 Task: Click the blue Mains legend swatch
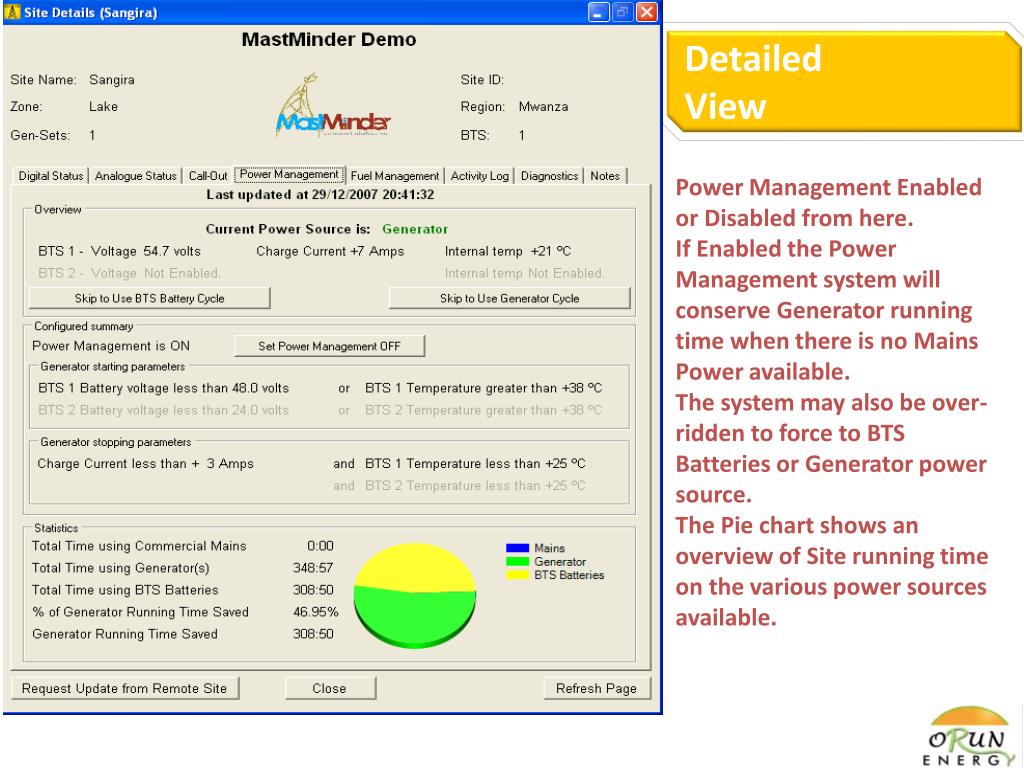(517, 548)
